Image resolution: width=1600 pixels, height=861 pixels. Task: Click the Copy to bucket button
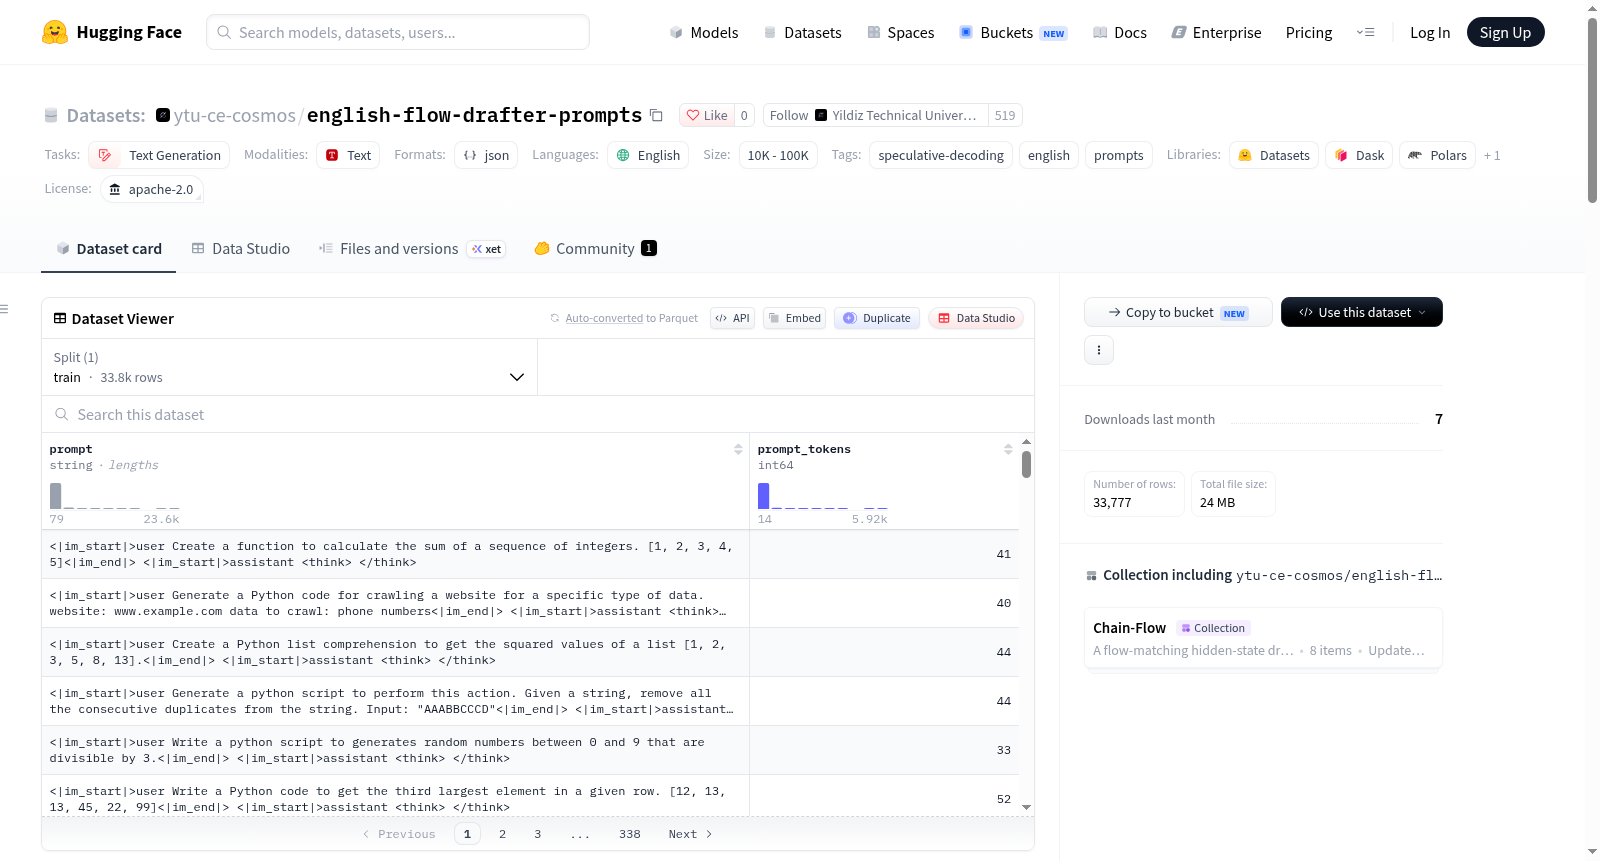1178,312
